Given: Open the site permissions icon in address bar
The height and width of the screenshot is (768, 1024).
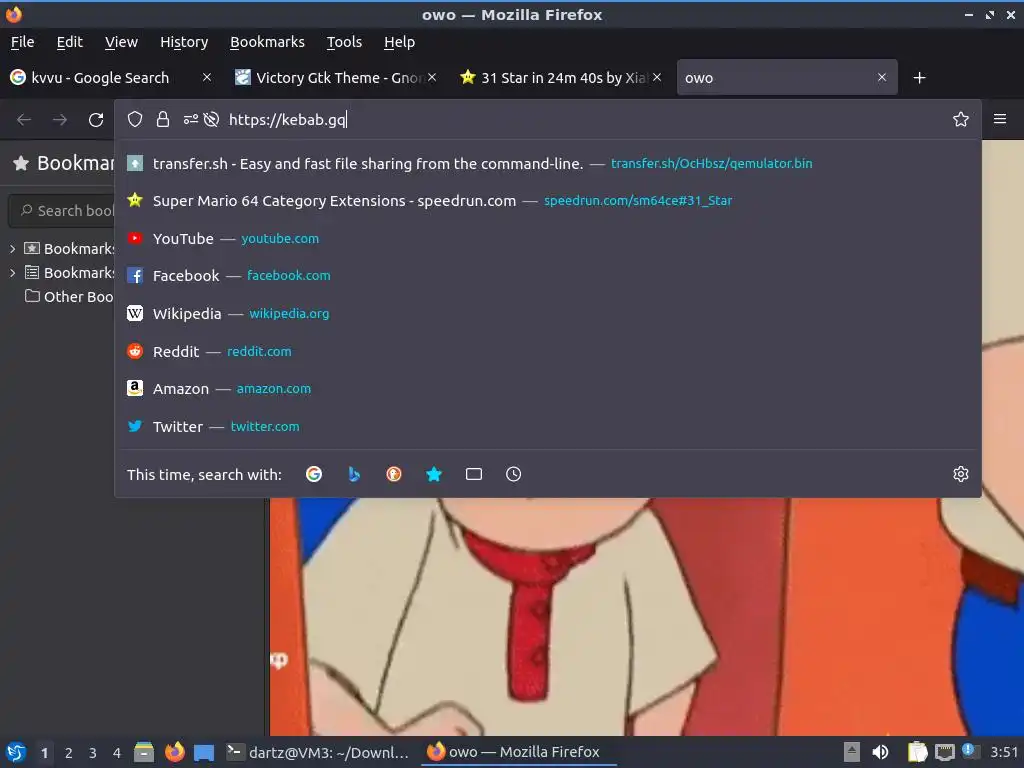Looking at the screenshot, I should pos(191,120).
